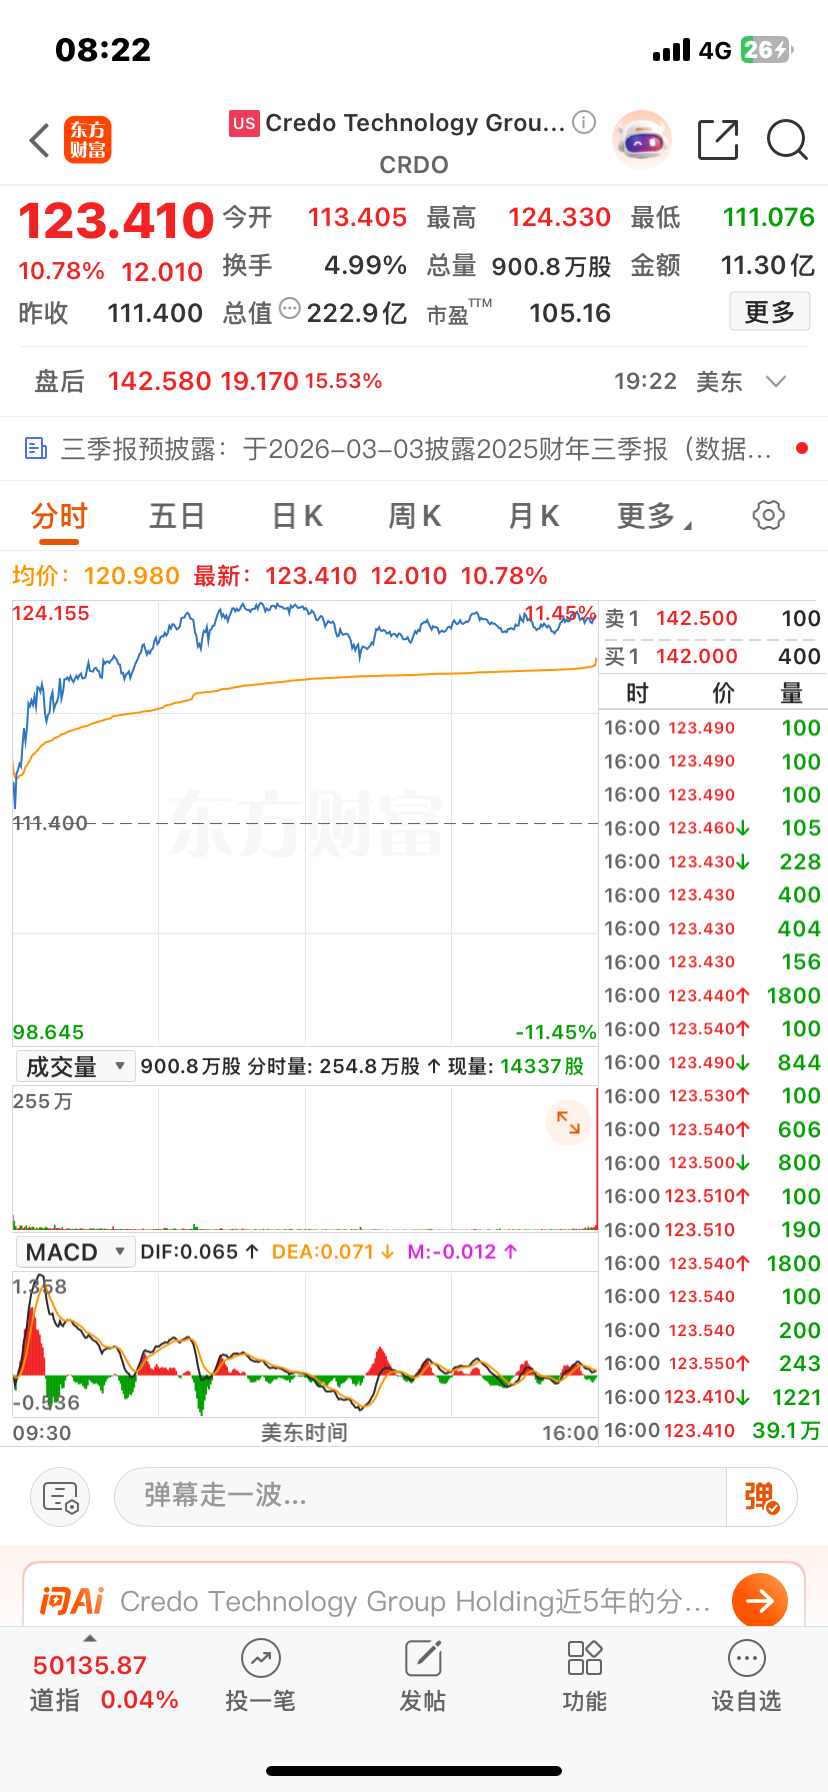Open 问Ai question about Credo dividends
The height and width of the screenshot is (1792, 828).
tap(415, 1602)
